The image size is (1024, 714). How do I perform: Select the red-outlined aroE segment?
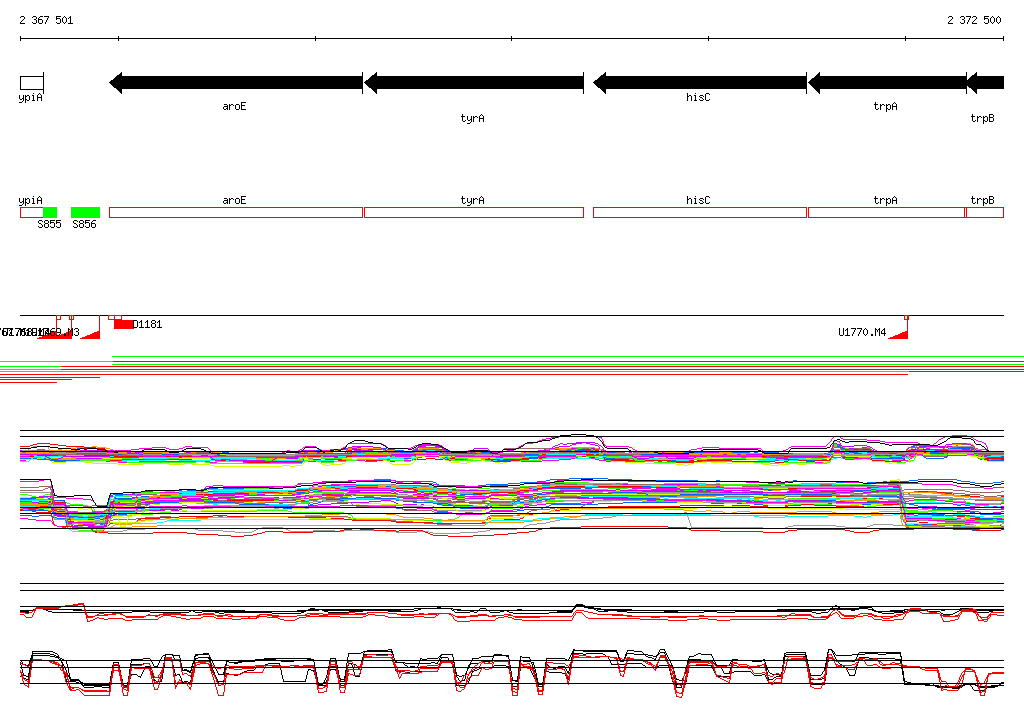point(236,212)
